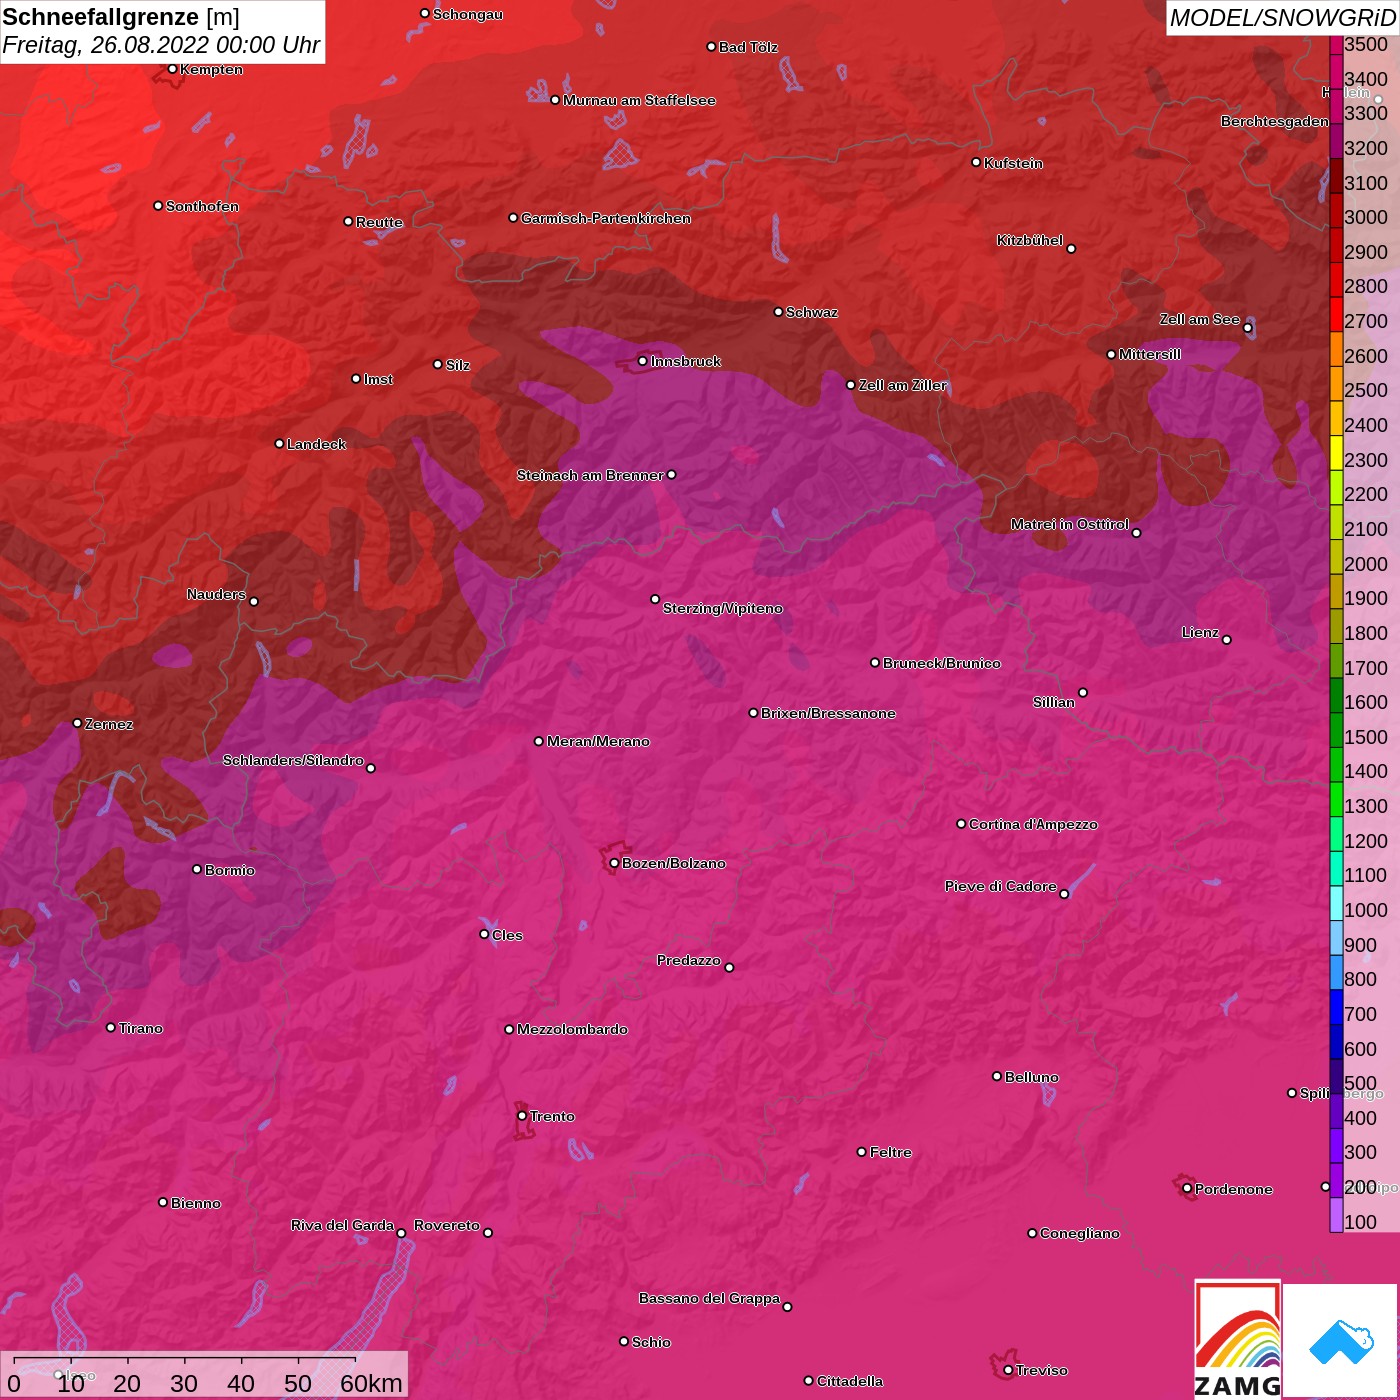
Task: Click the Schlanders/Silandro label
Action: [293, 760]
